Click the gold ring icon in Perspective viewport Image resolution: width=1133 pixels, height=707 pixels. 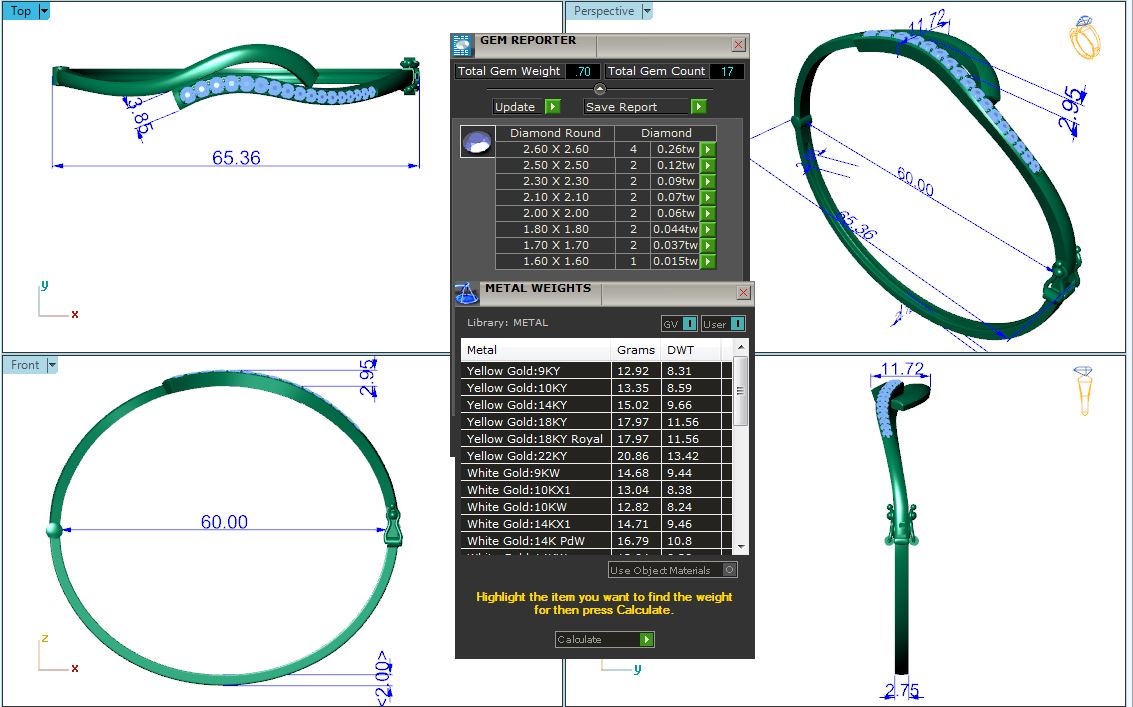[1085, 39]
